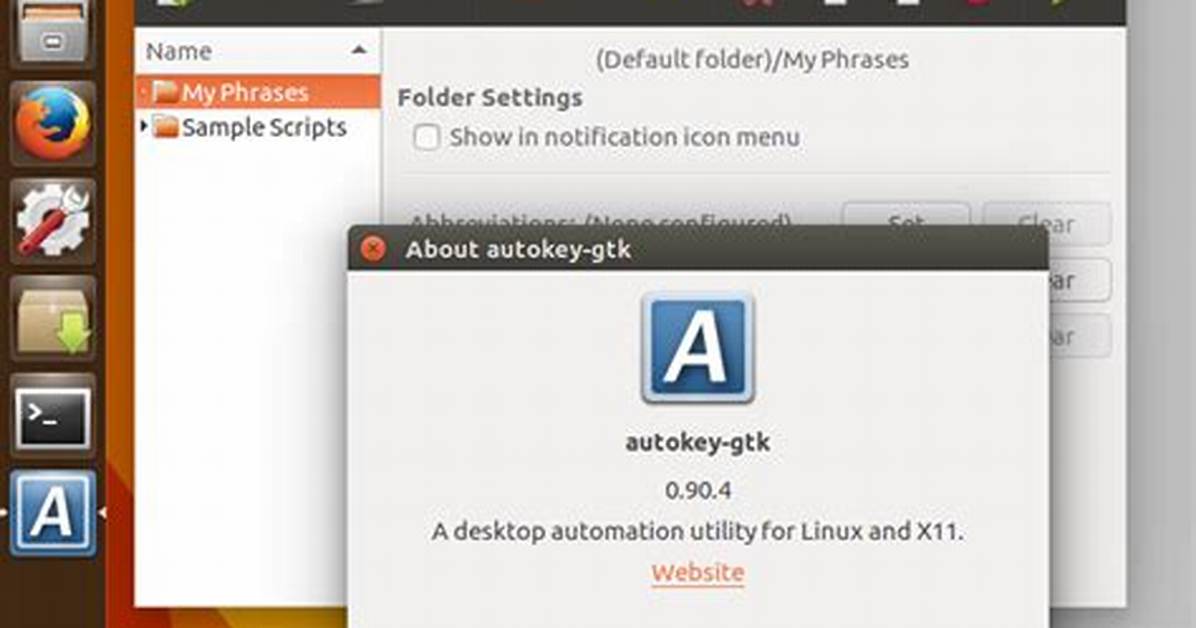Click the Folder Settings heading
The width and height of the screenshot is (1196, 628).
click(490, 98)
